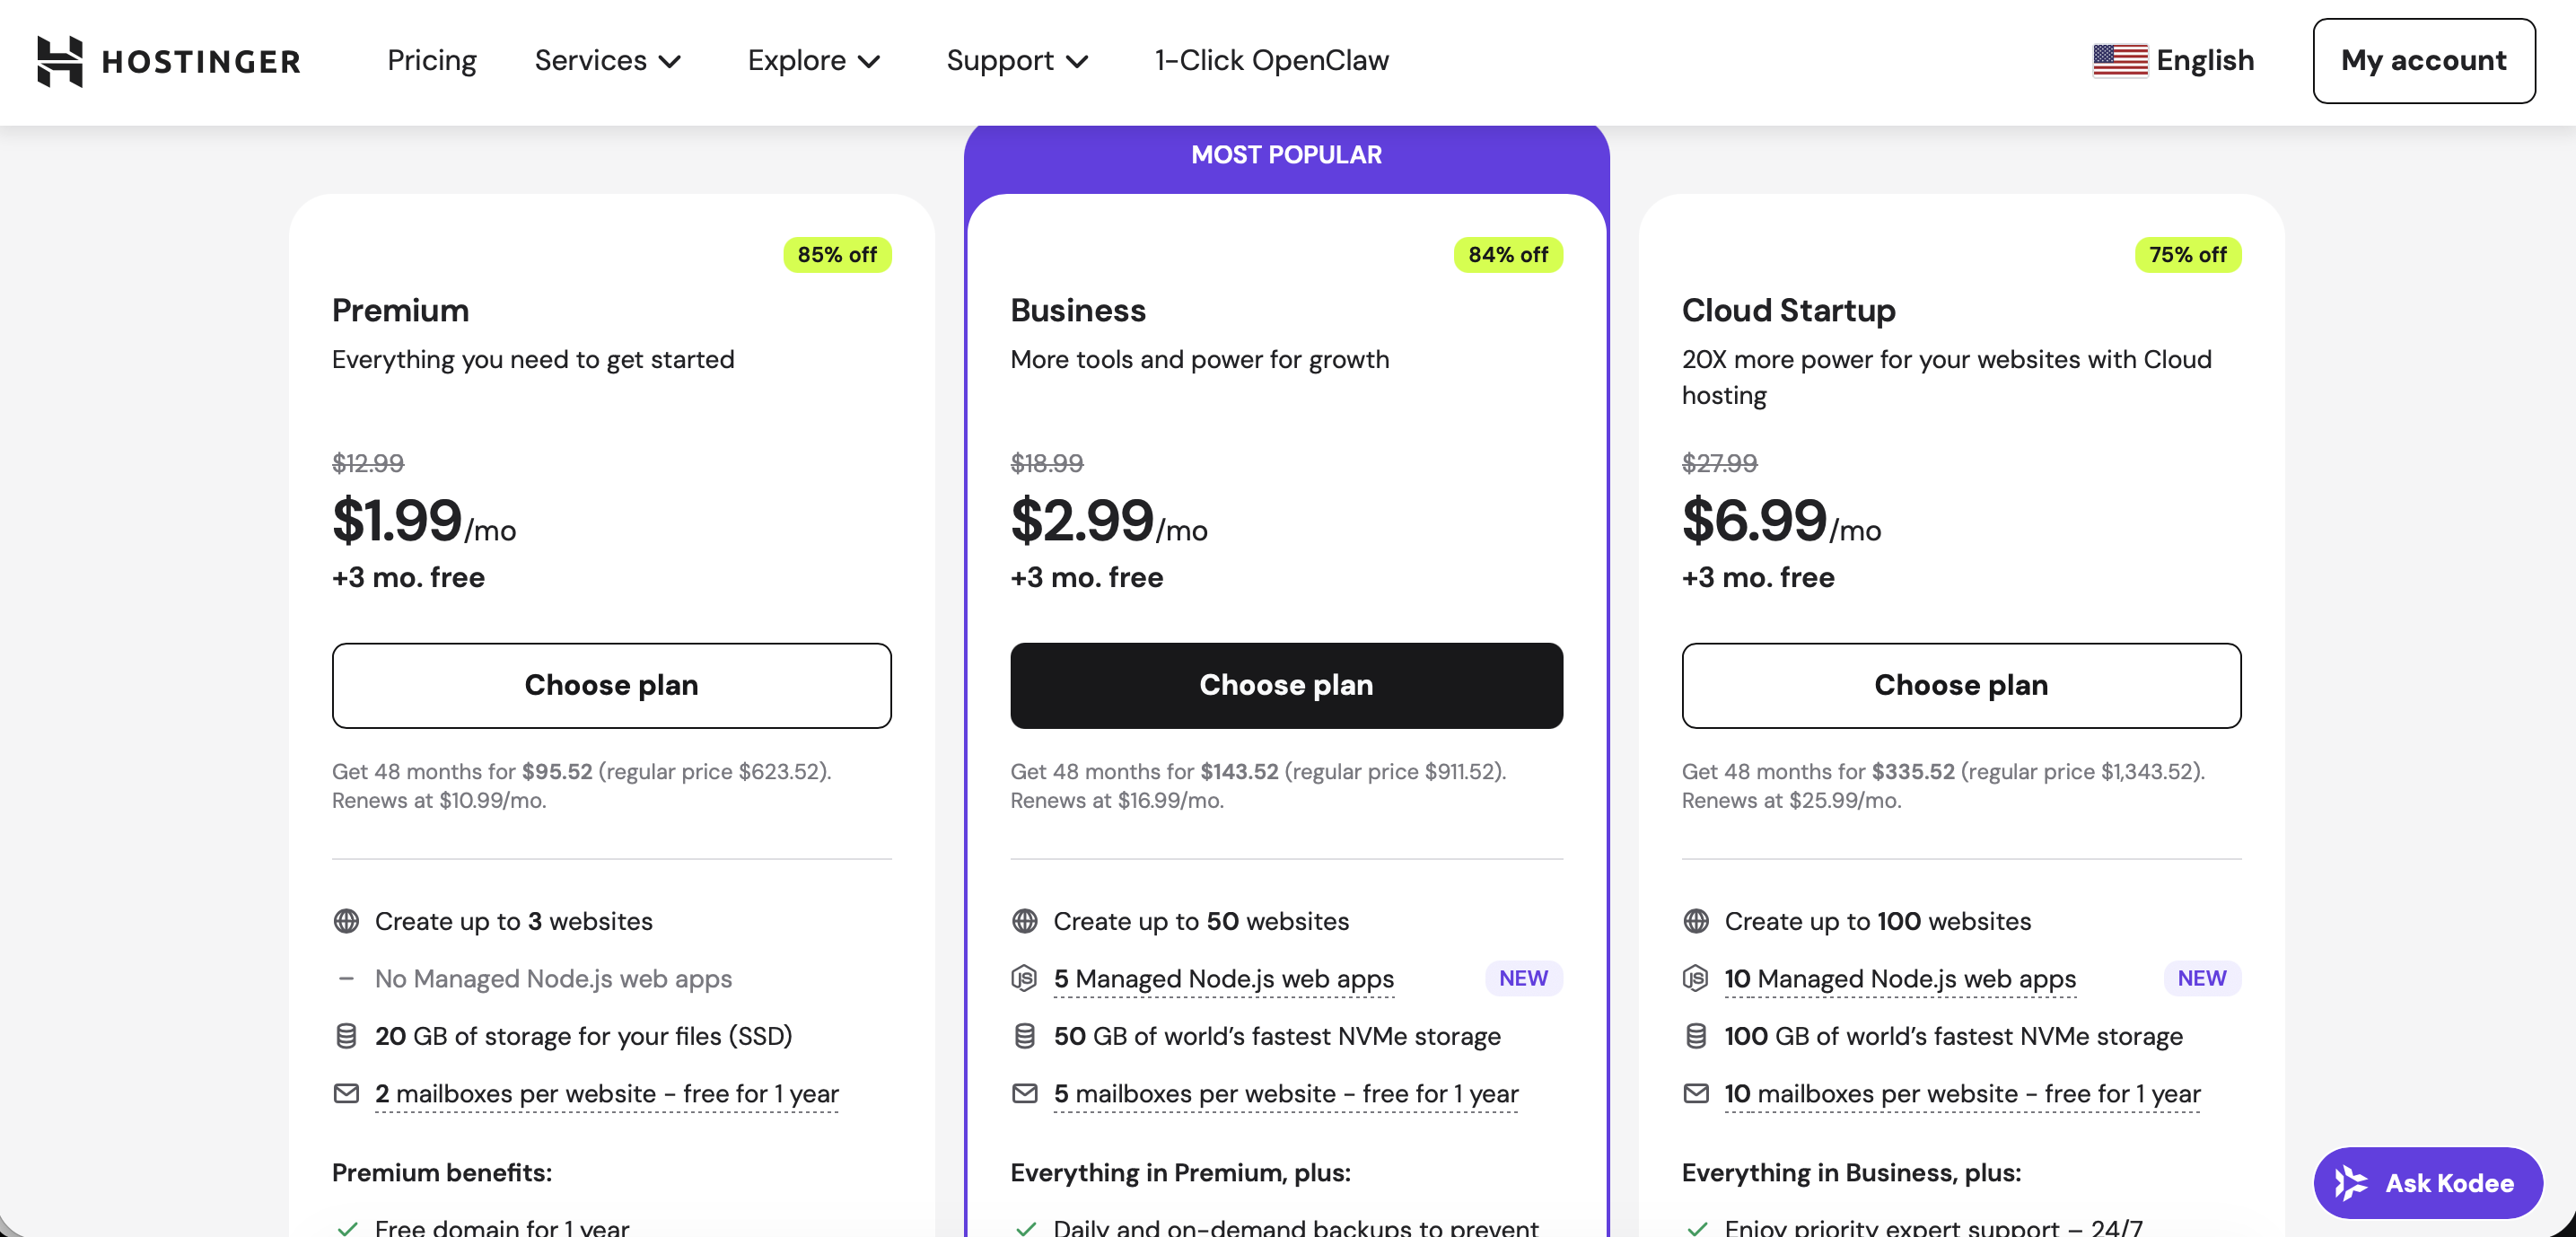
Task: Expand the Services dropdown menu
Action: click(607, 61)
